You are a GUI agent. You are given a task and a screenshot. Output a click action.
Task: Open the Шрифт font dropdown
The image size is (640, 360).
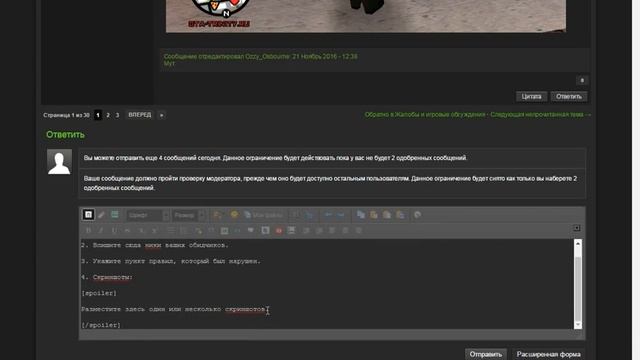pyautogui.click(x=148, y=215)
